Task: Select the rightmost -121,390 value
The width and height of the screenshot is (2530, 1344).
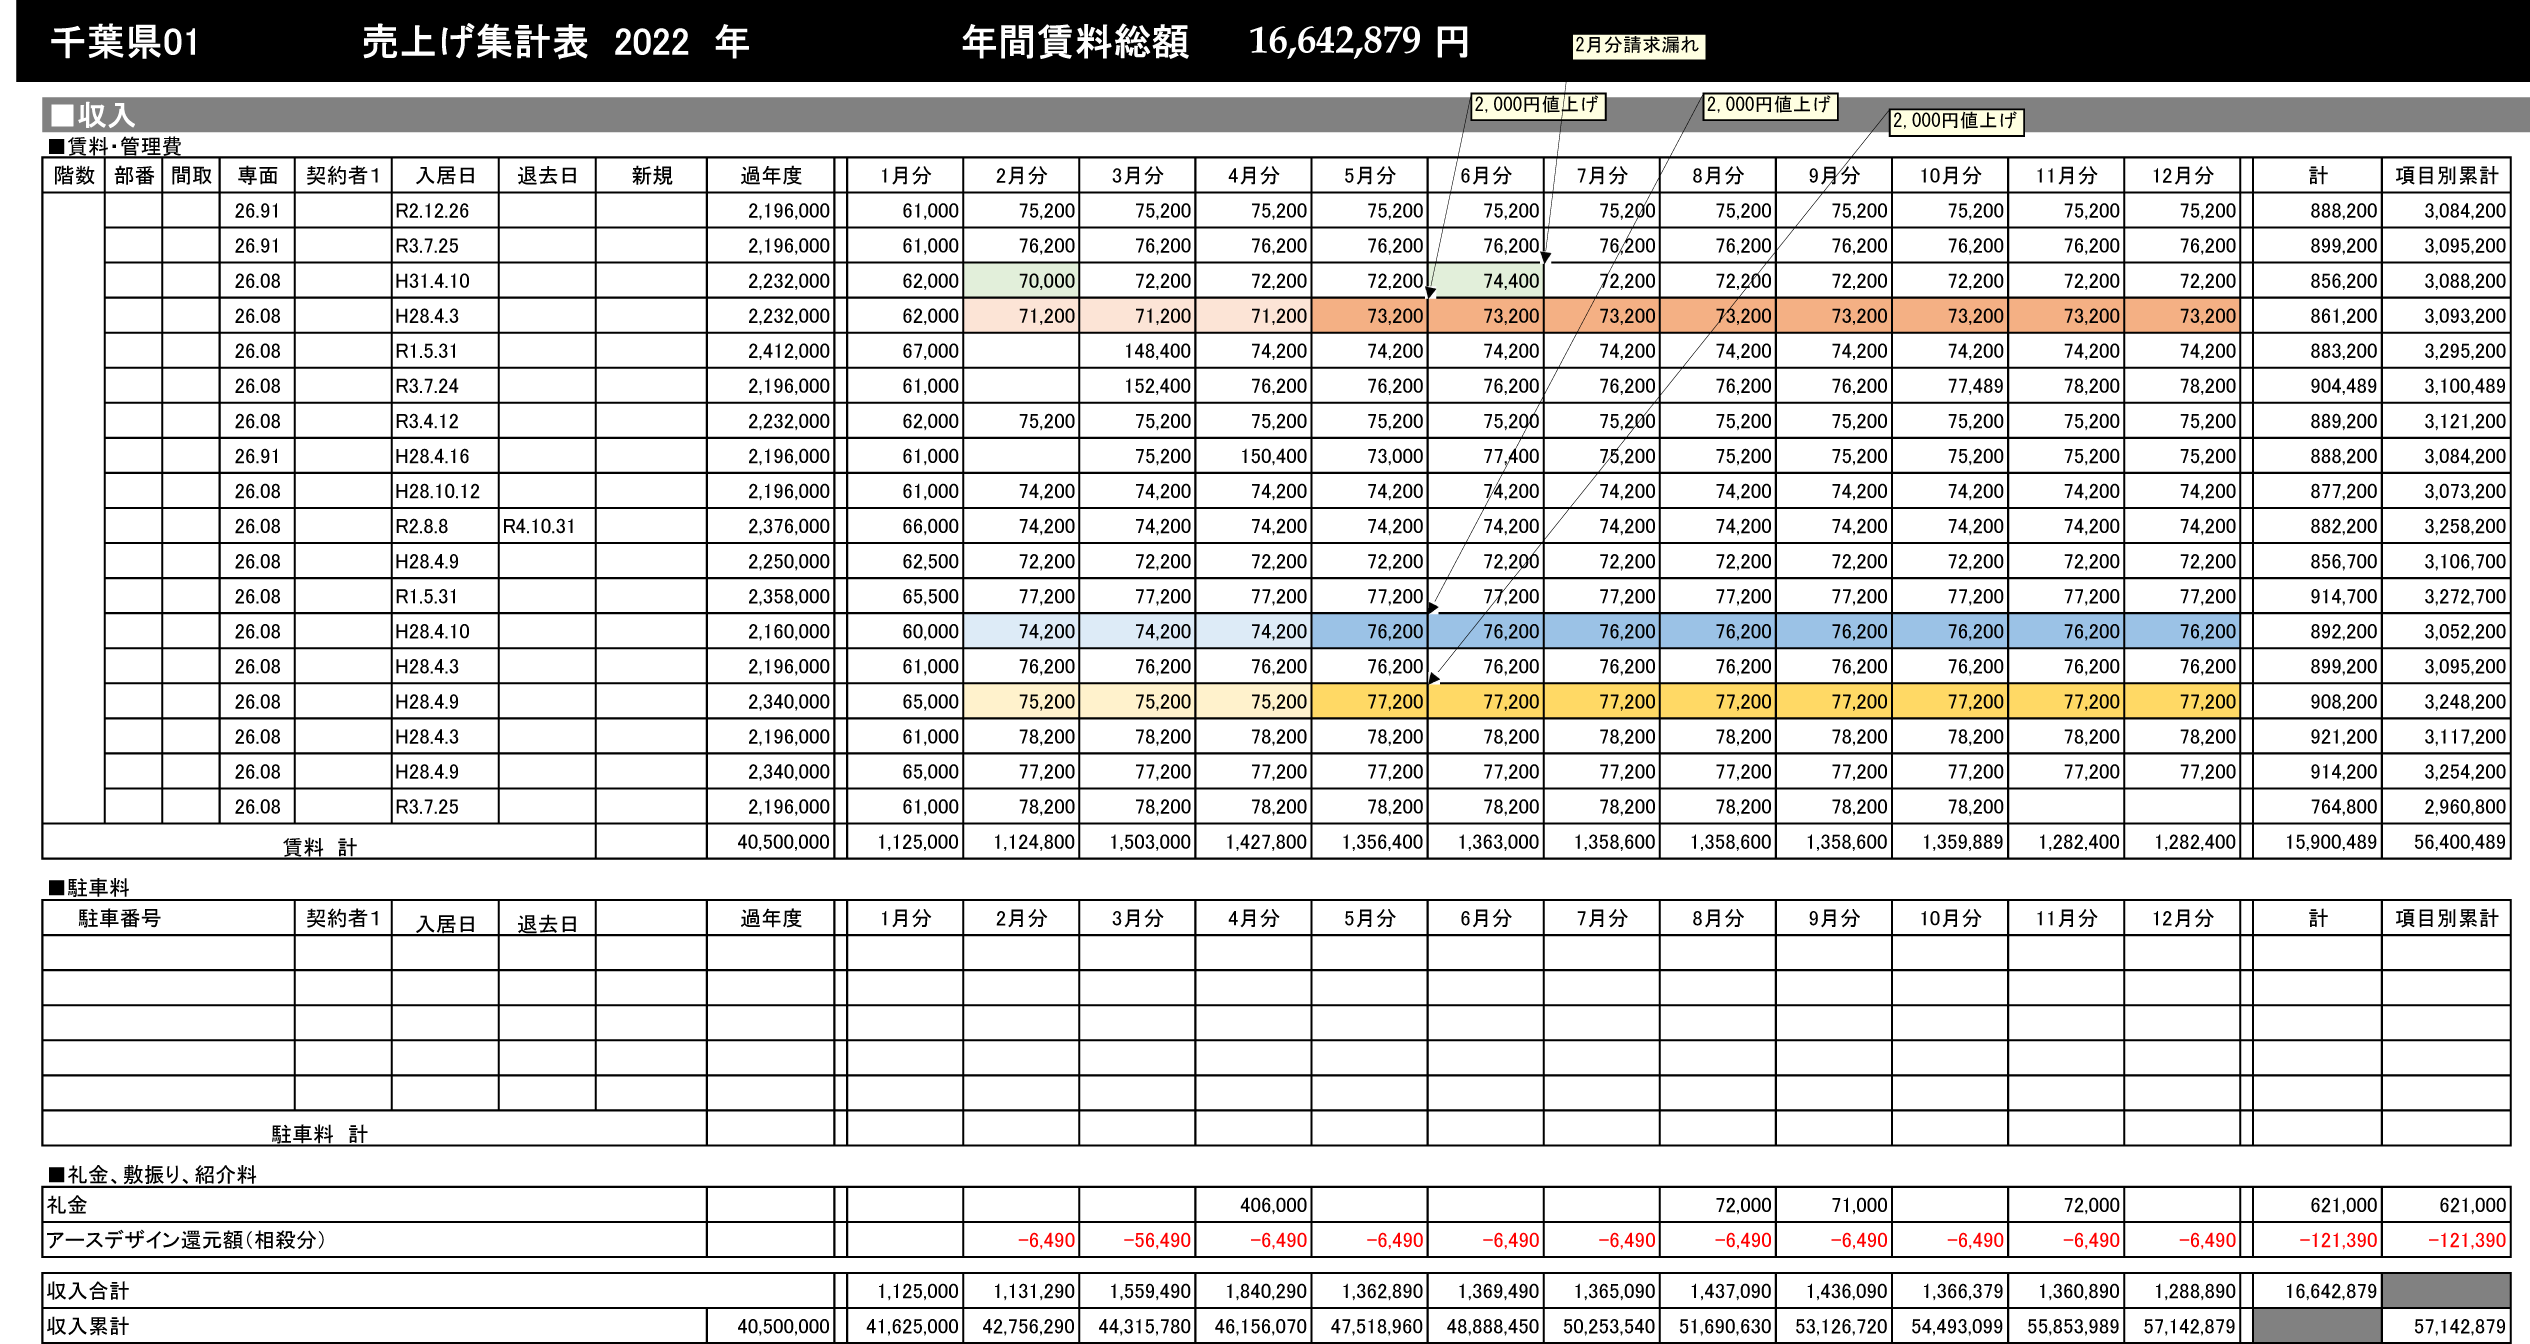Action: click(2466, 1241)
